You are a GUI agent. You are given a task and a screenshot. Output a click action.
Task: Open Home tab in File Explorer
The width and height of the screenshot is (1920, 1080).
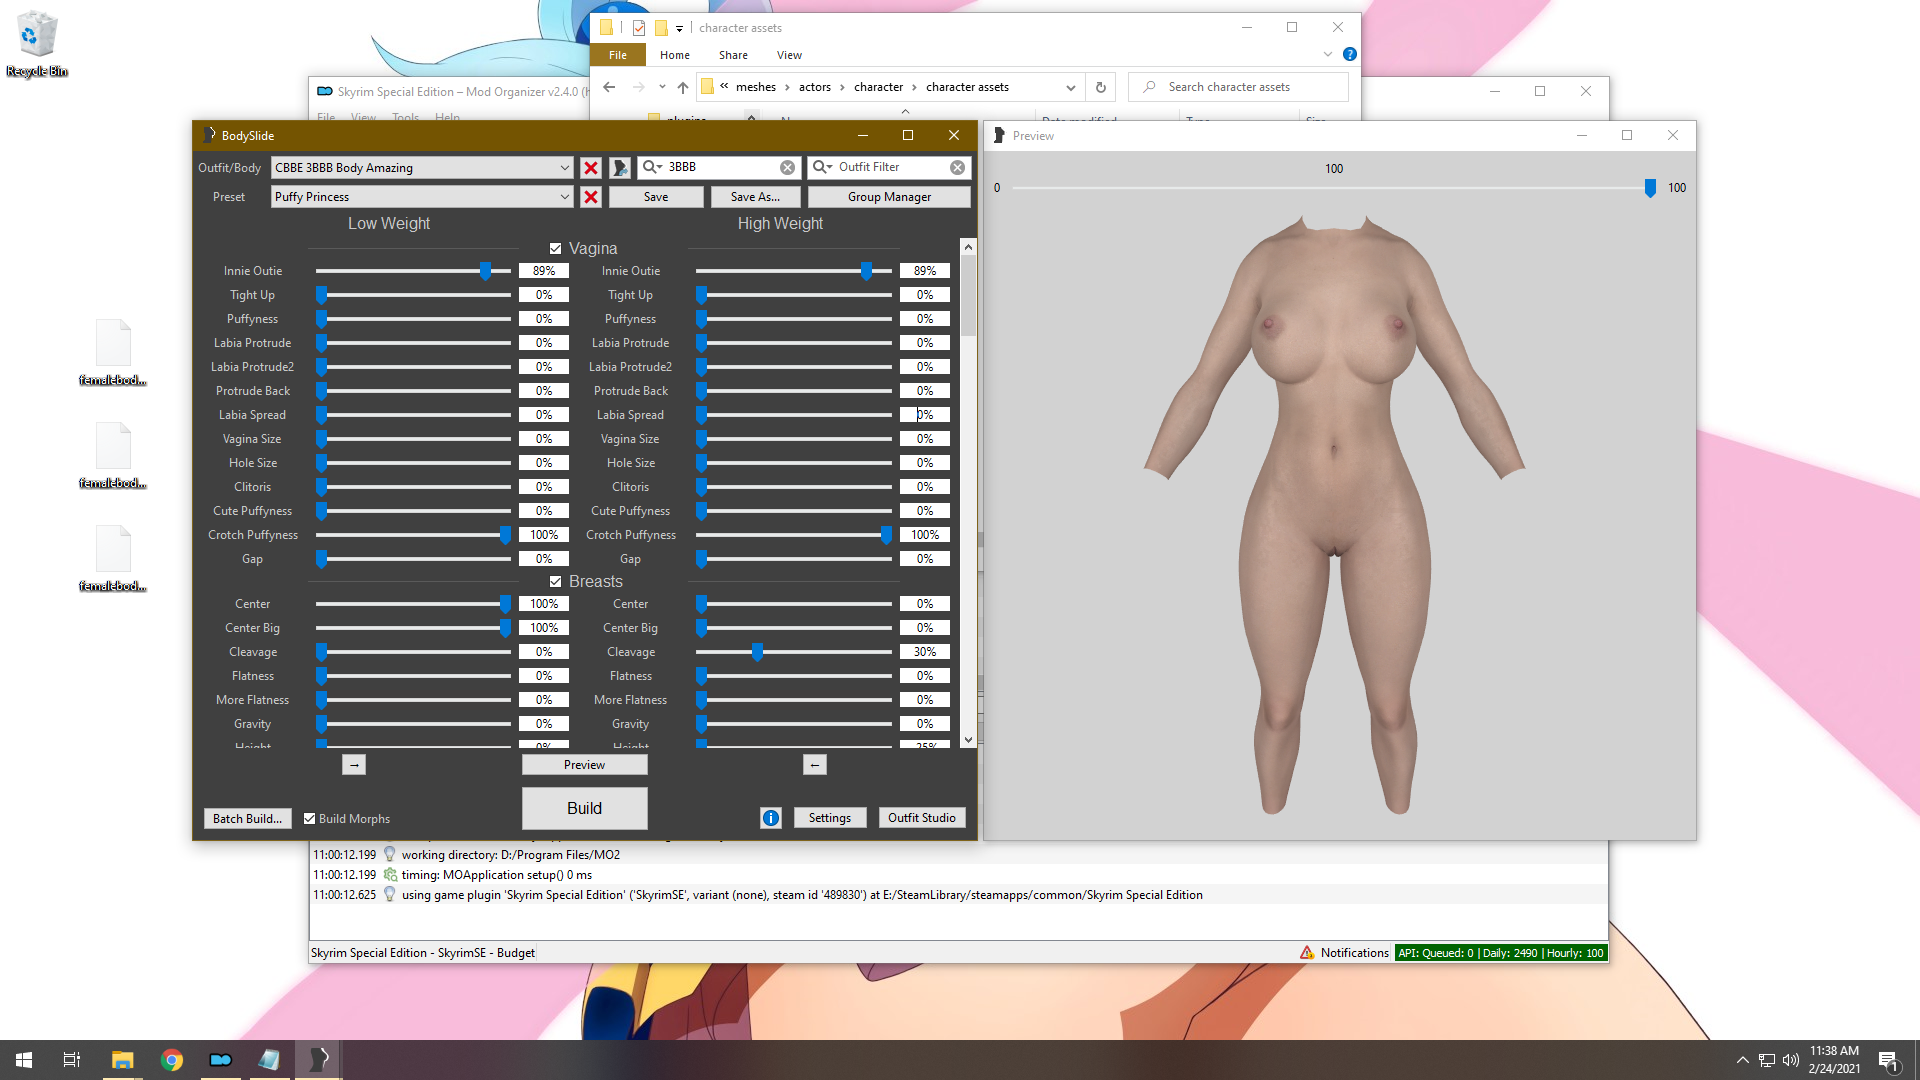click(675, 55)
